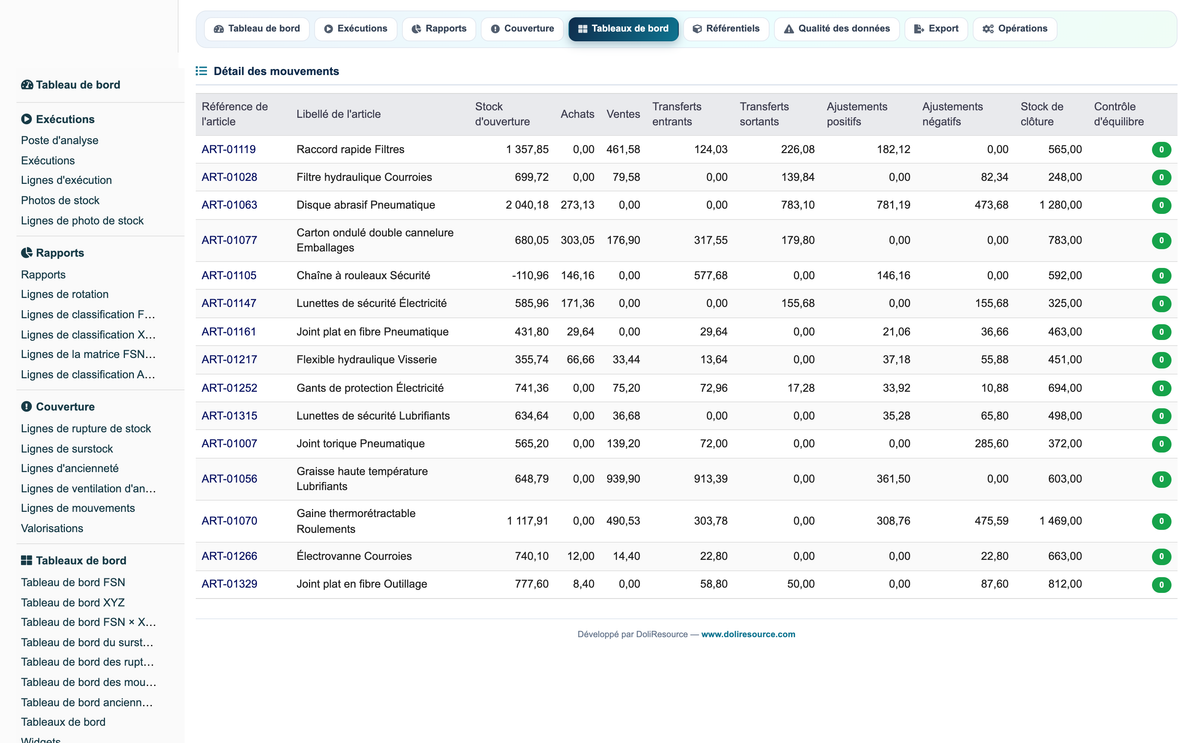This screenshot has width=1200, height=743.
Task: Select the Électrovanne Courroies label
Action: point(354,557)
